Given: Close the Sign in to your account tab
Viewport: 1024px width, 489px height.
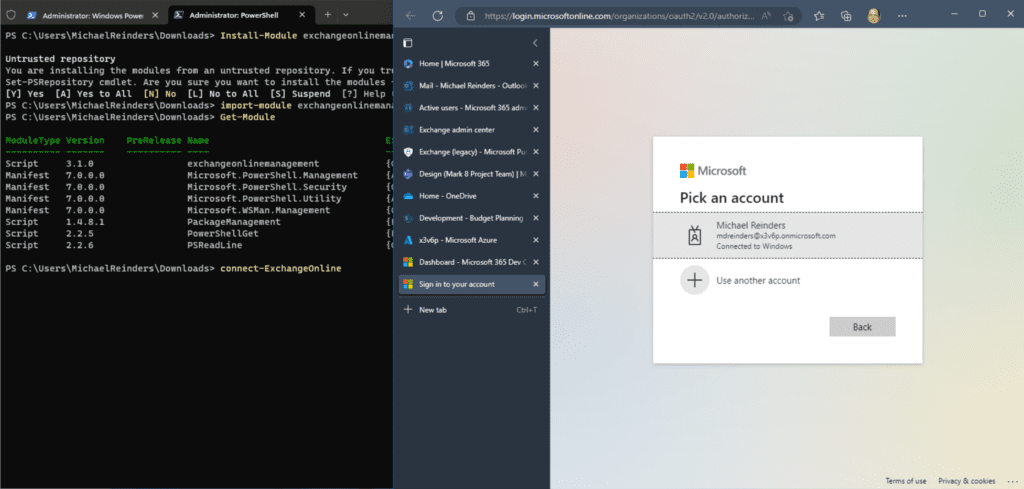Looking at the screenshot, I should 536,284.
